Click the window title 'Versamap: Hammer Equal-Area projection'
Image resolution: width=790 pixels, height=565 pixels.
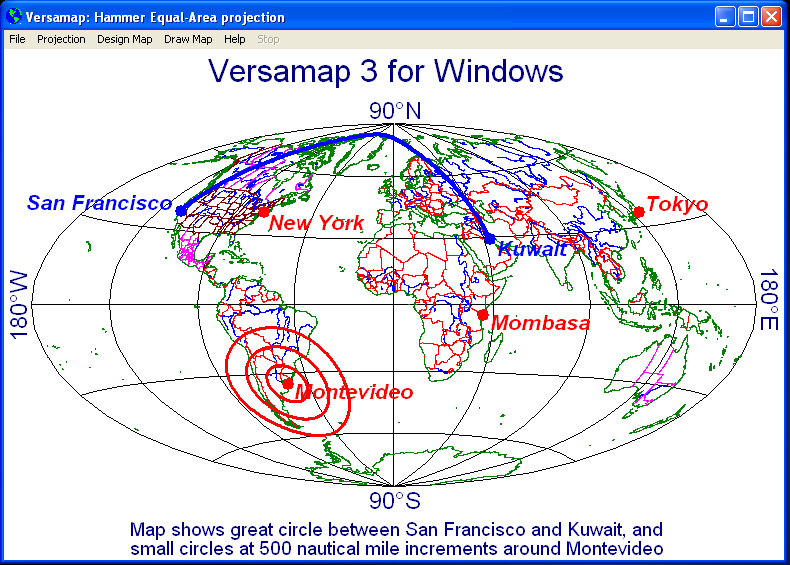click(x=155, y=17)
